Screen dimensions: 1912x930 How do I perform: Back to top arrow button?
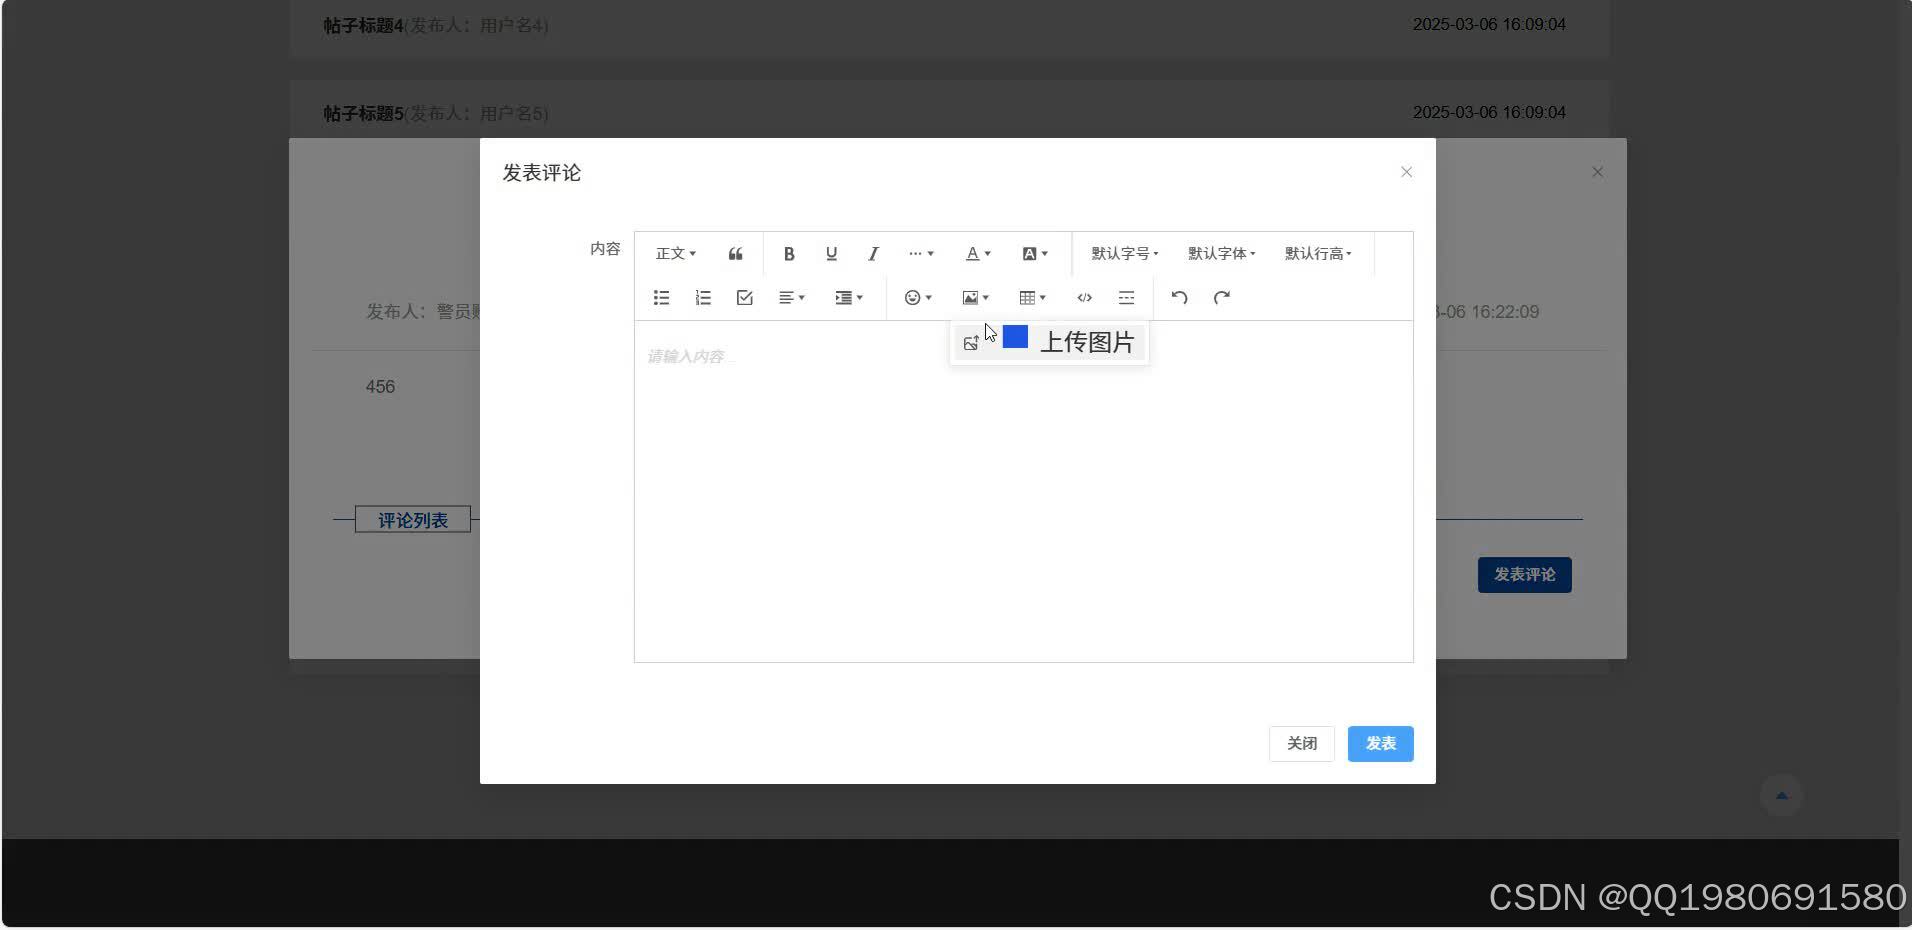pyautogui.click(x=1781, y=796)
